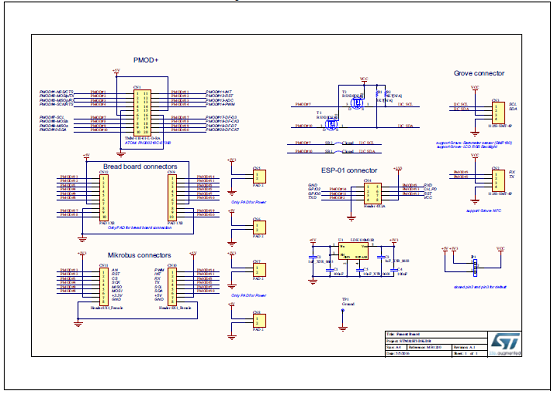The height and width of the screenshot is (394, 554).
Task: Select the large PMOD+ 20-pin connector
Action: (x=142, y=113)
